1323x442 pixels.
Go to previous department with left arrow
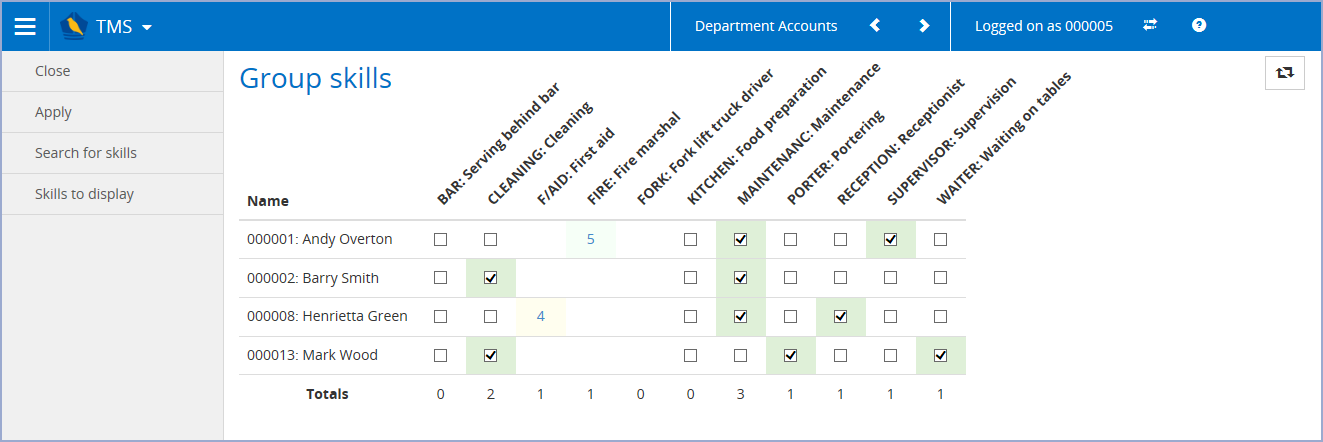(x=875, y=26)
